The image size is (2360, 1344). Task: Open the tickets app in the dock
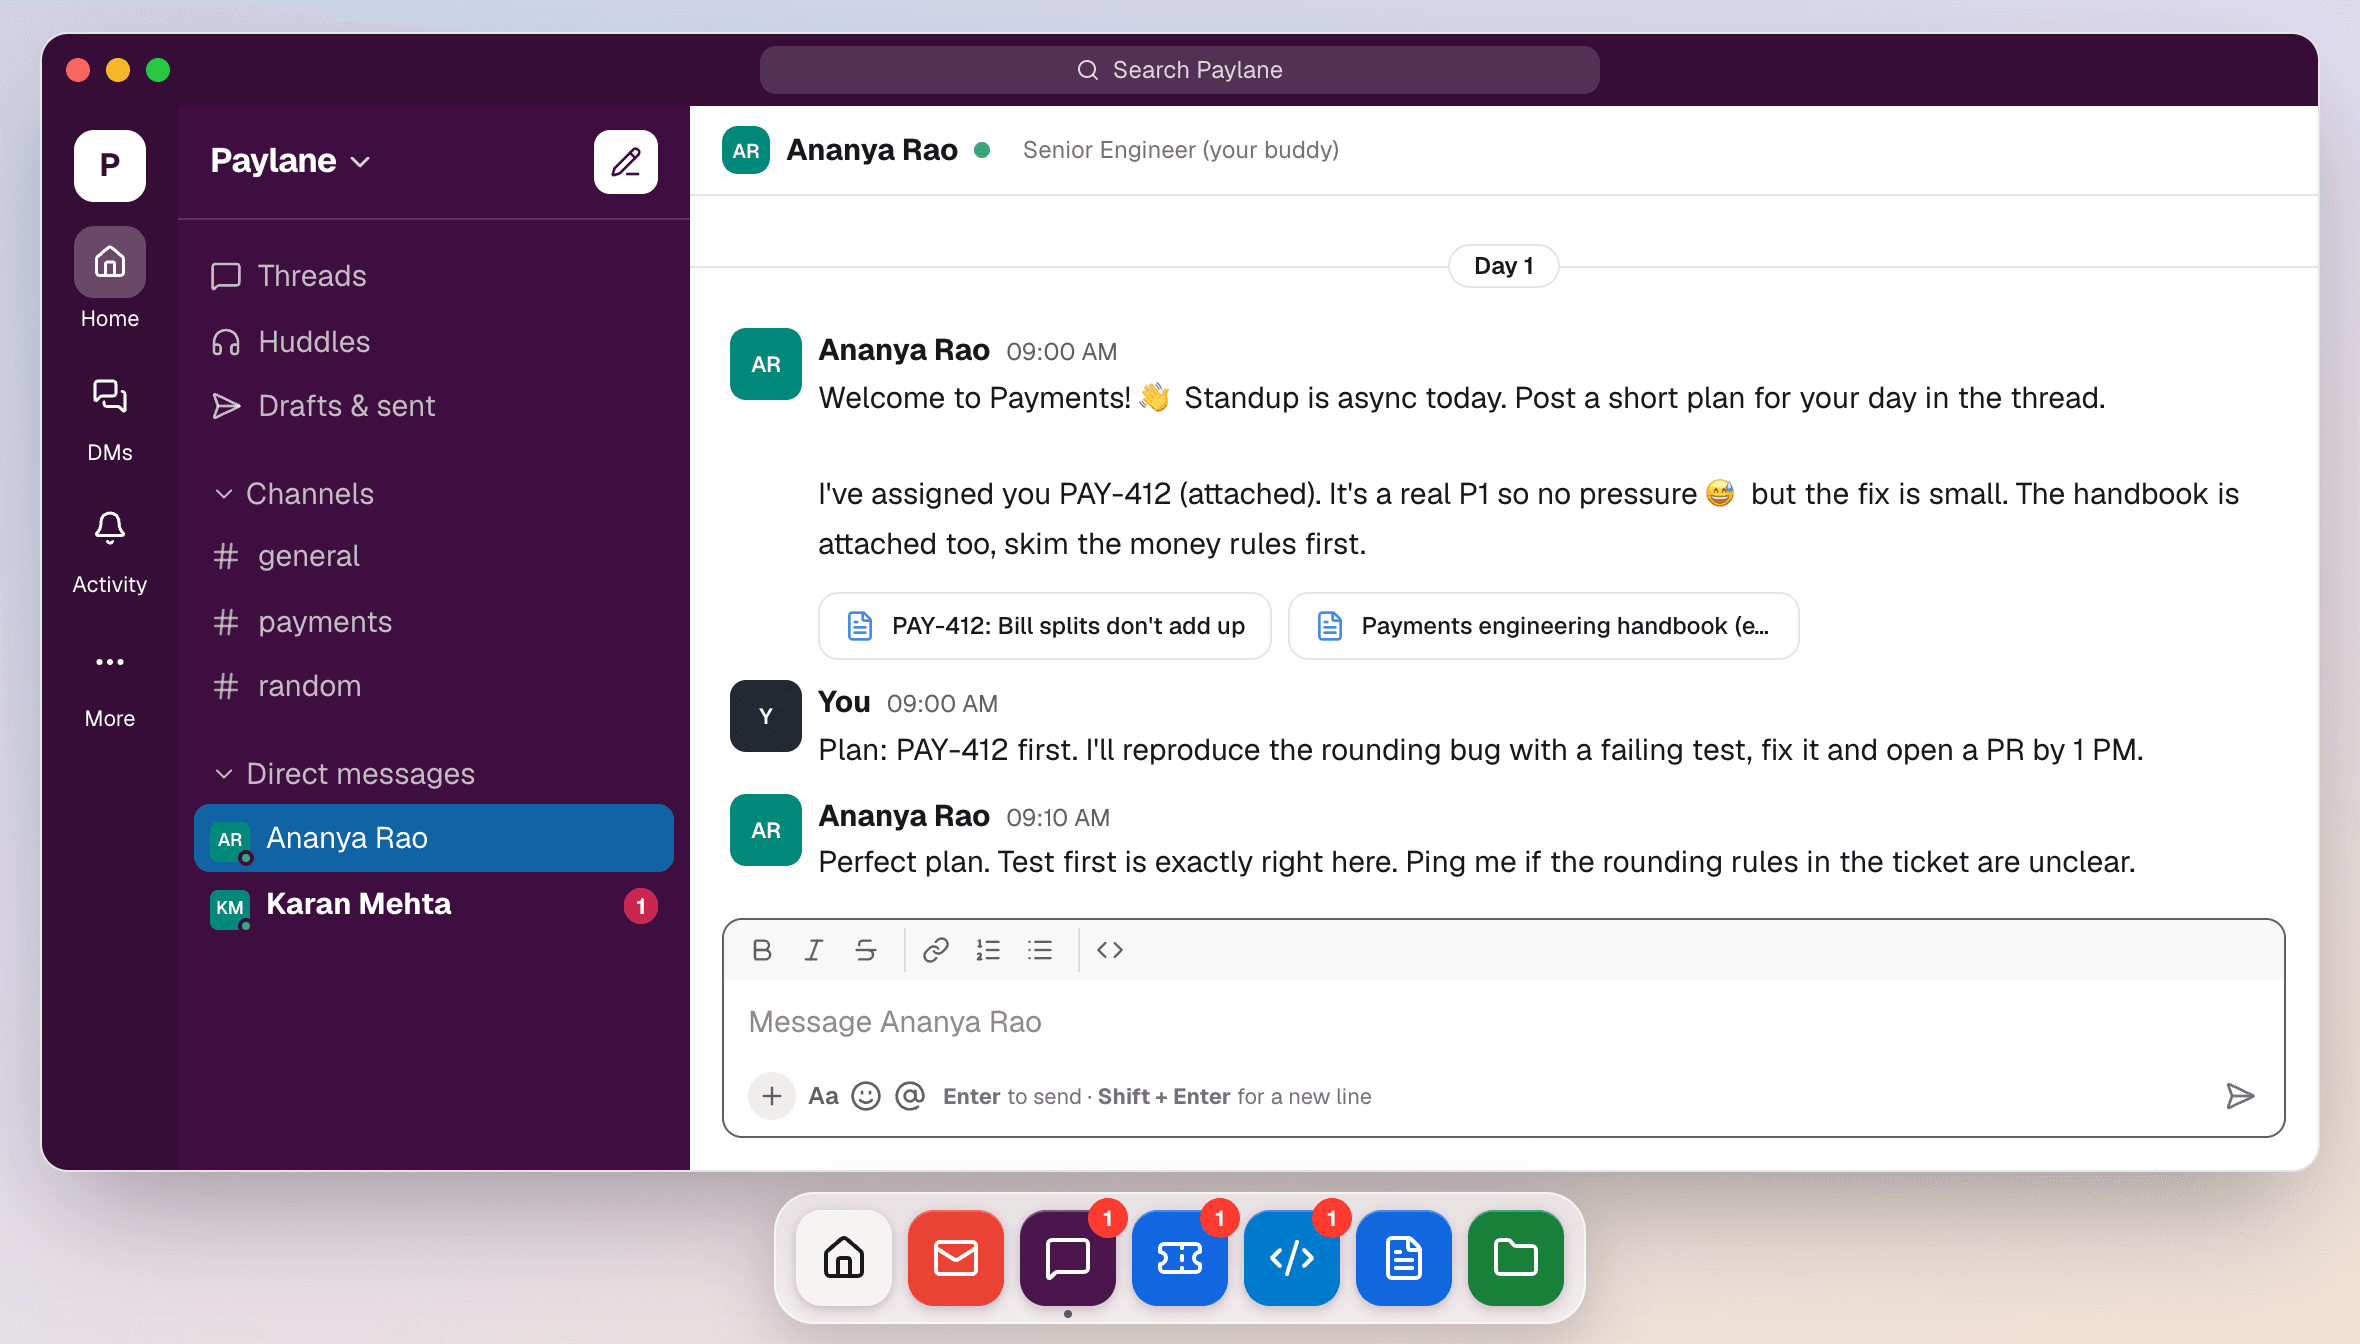(x=1180, y=1258)
